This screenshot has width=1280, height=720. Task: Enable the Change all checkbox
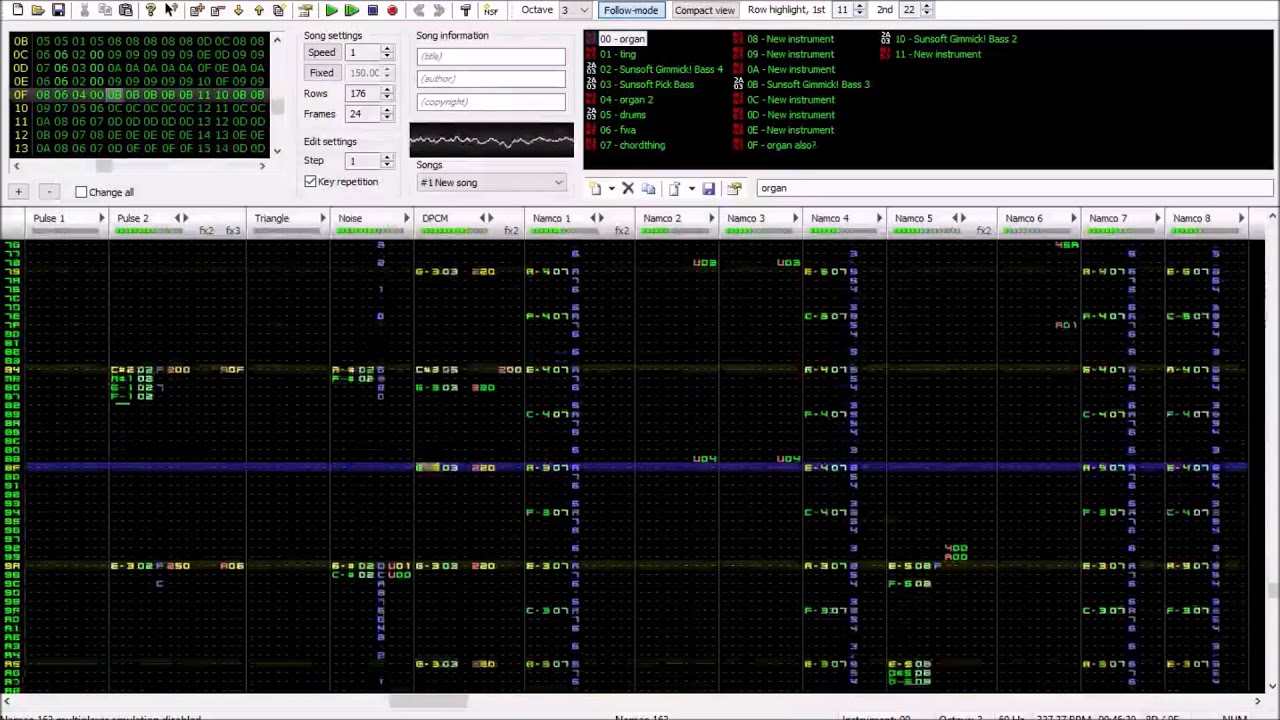click(81, 192)
